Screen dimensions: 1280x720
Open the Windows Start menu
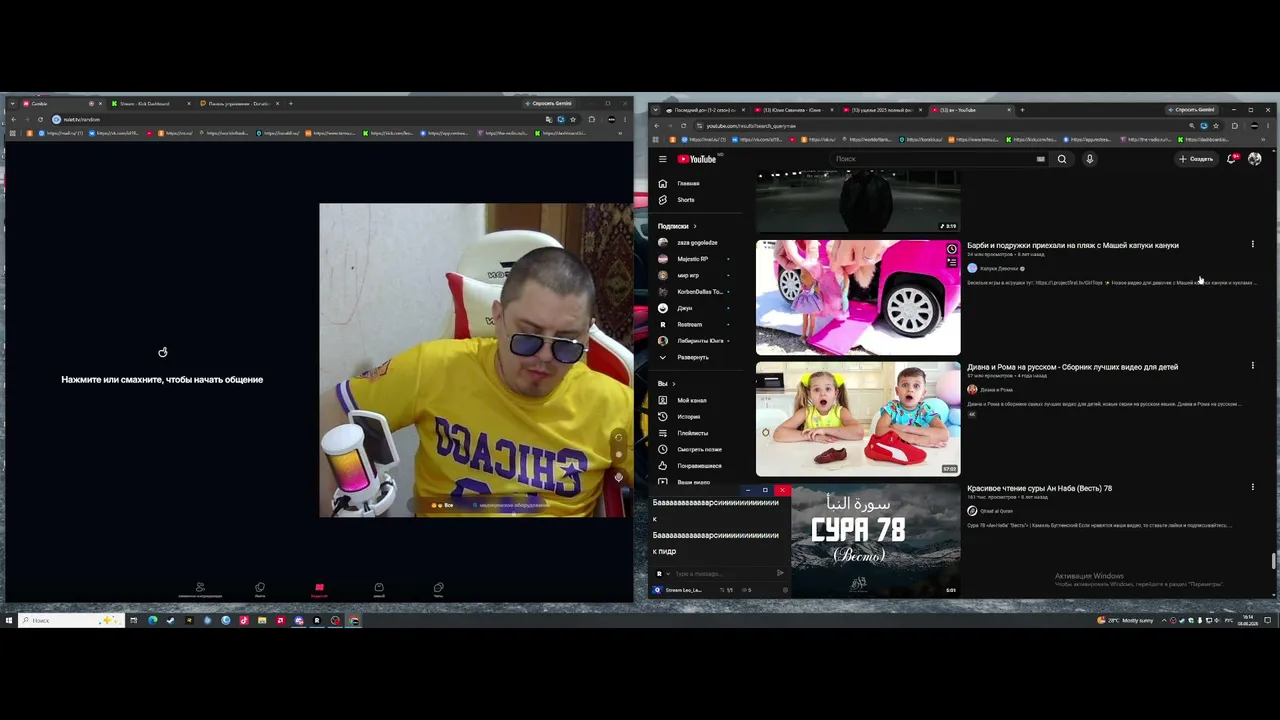(8, 621)
